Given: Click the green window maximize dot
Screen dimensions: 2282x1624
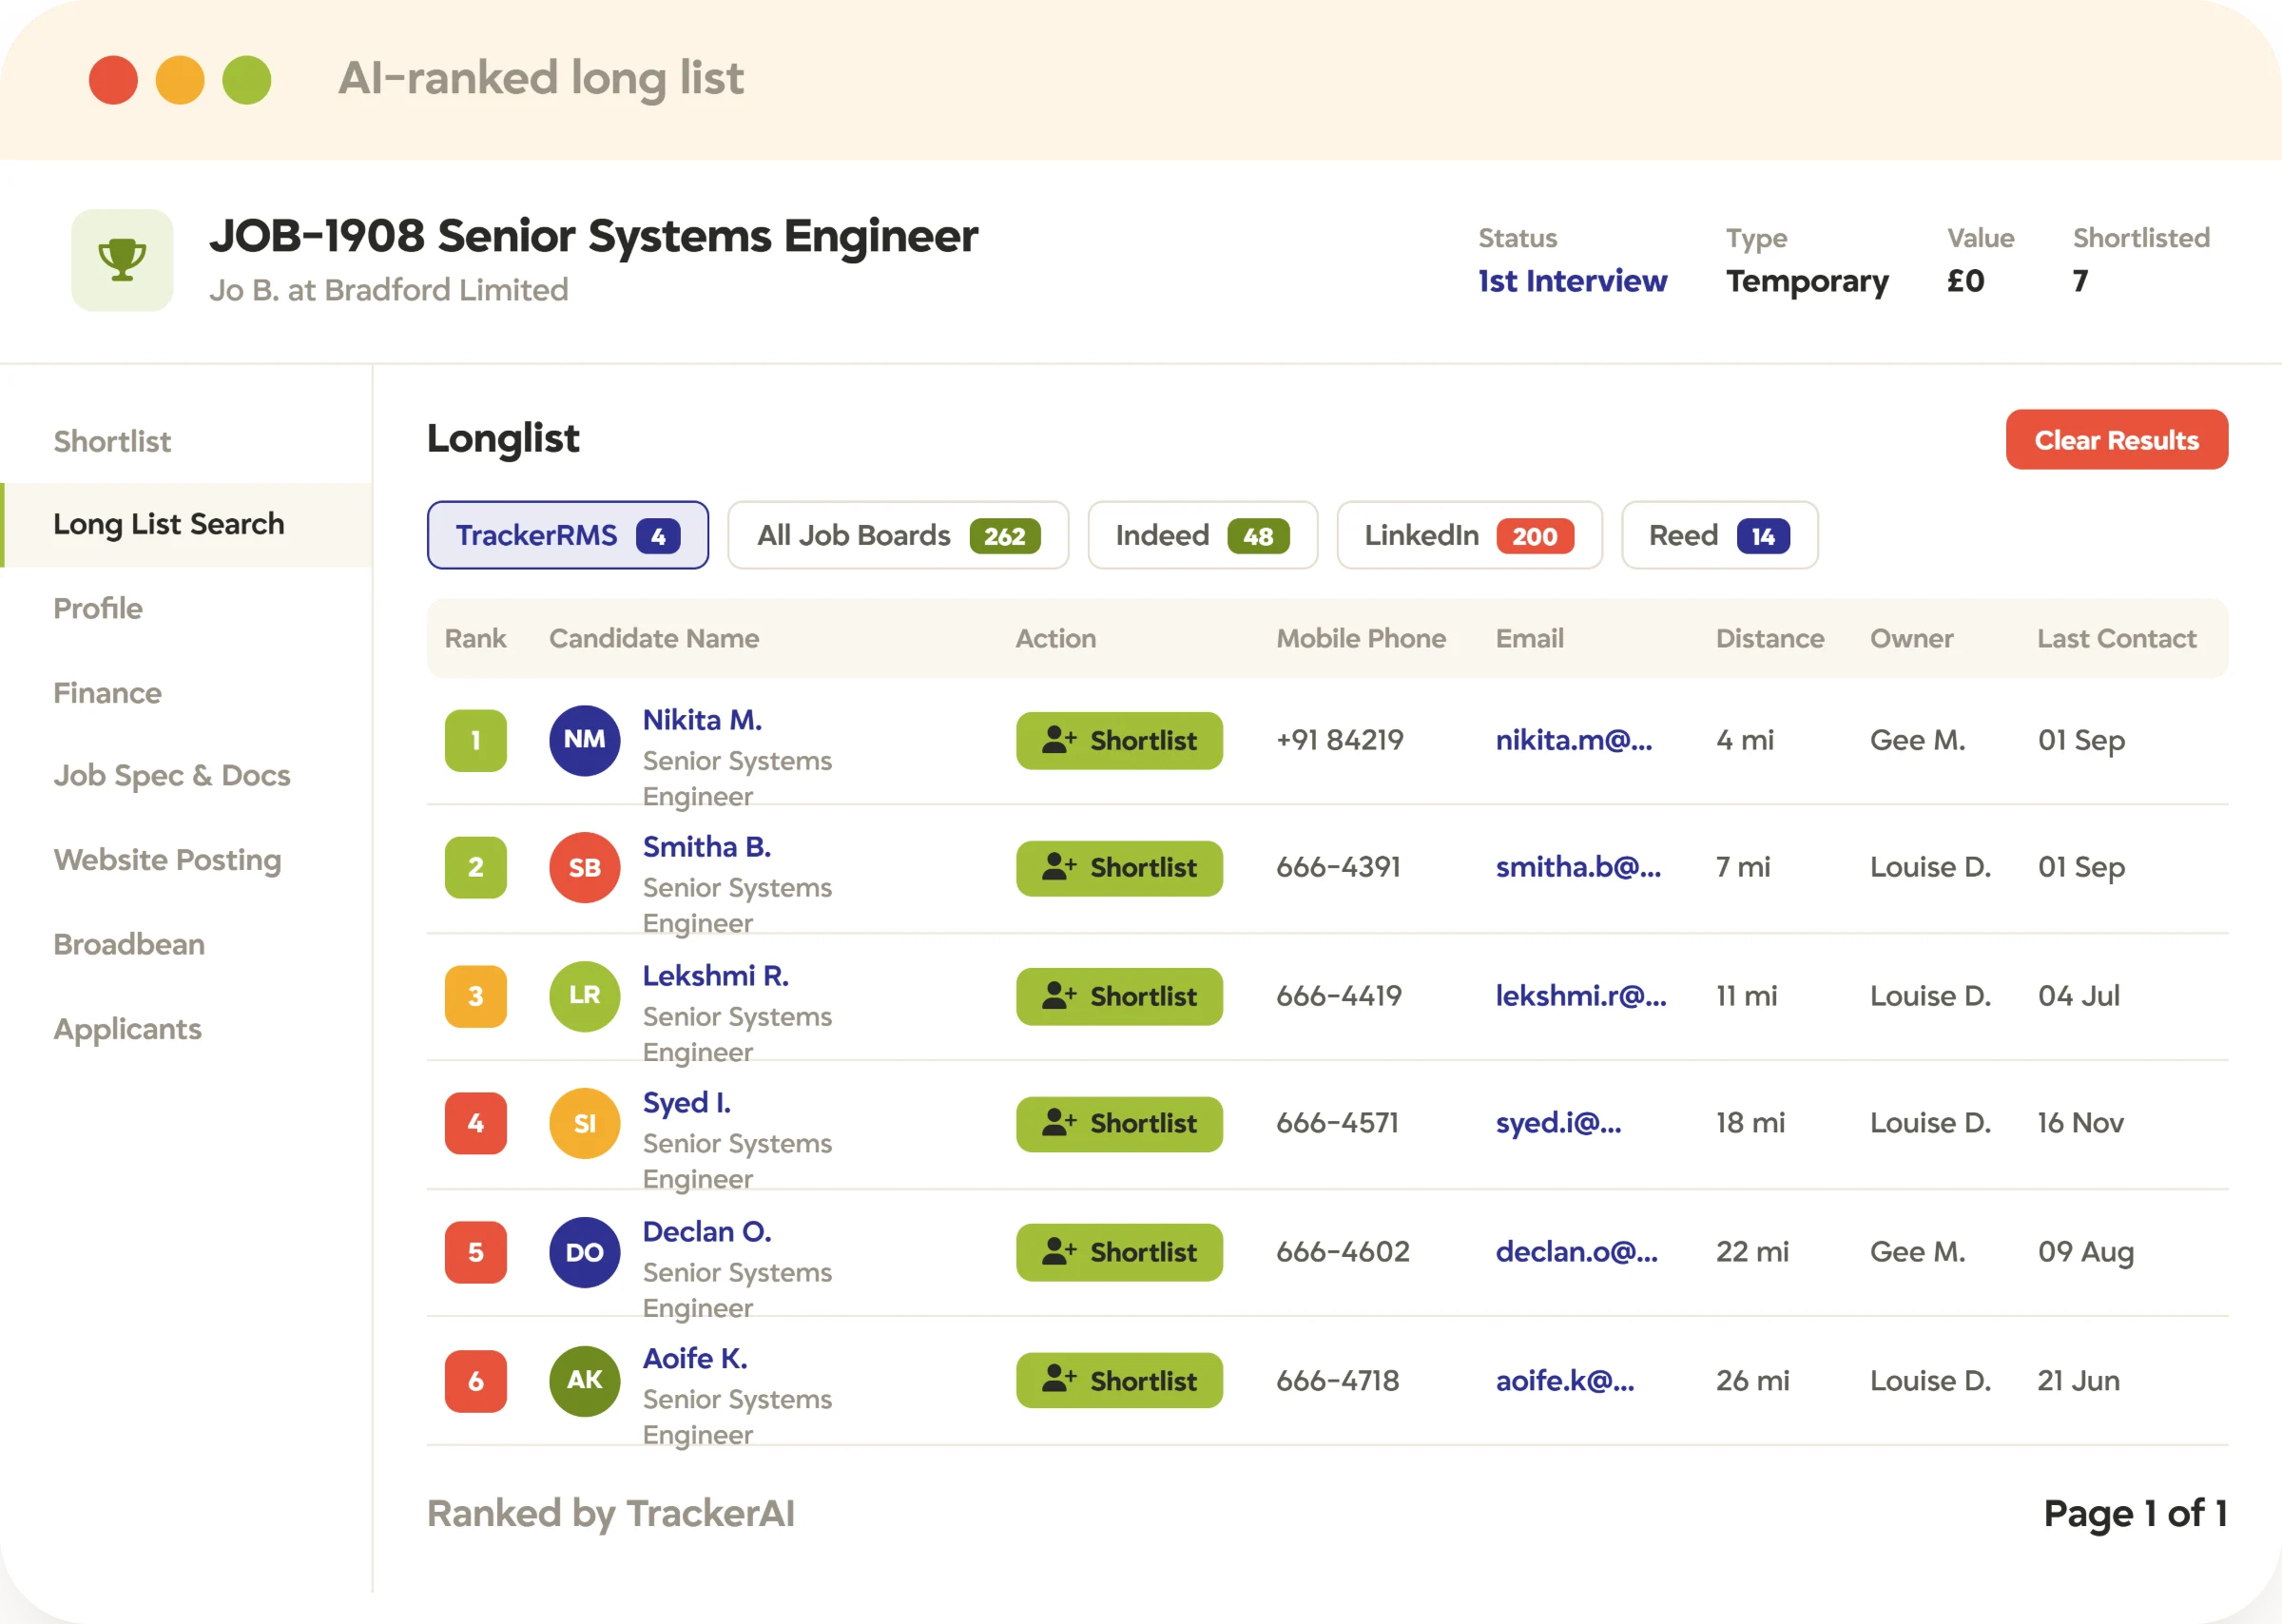Looking at the screenshot, I should pyautogui.click(x=247, y=80).
